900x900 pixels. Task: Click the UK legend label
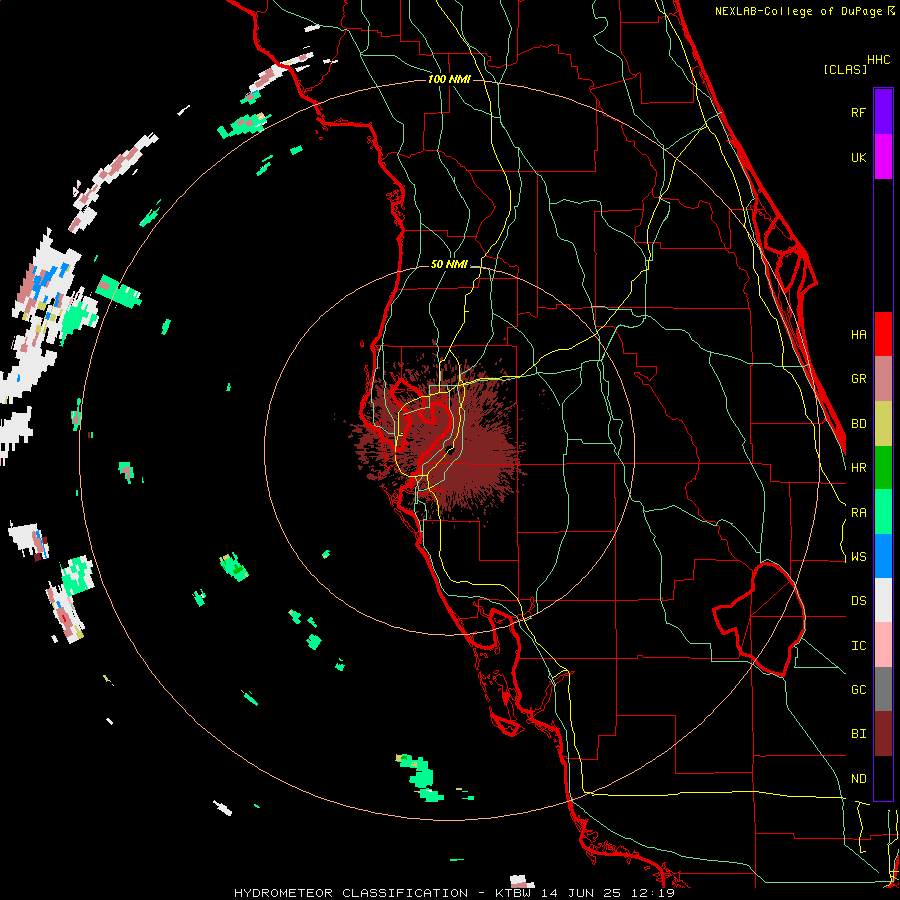[858, 157]
